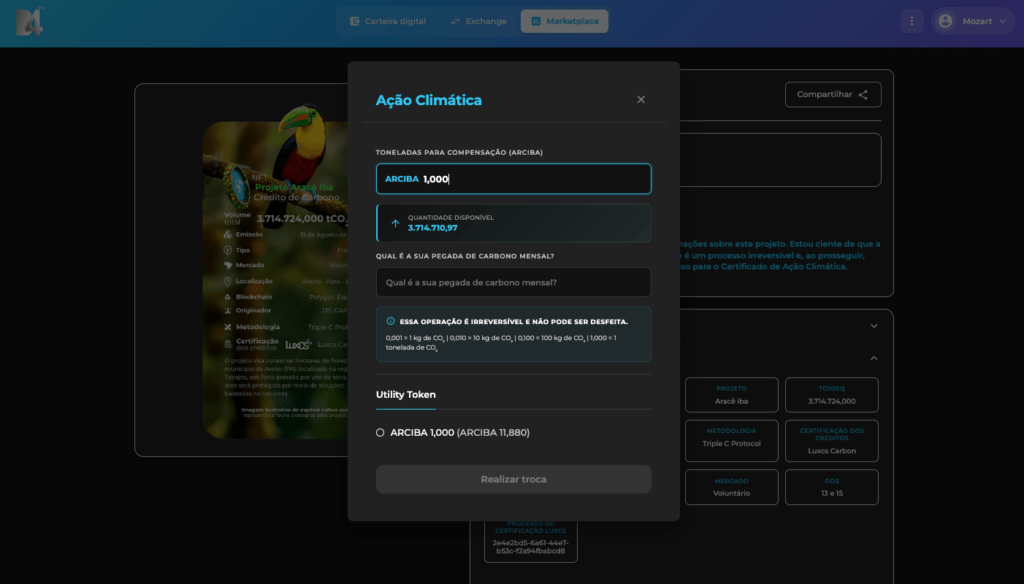Open the Mozart user account dropdown
Viewport: 1024px width, 584px height.
[x=972, y=21]
